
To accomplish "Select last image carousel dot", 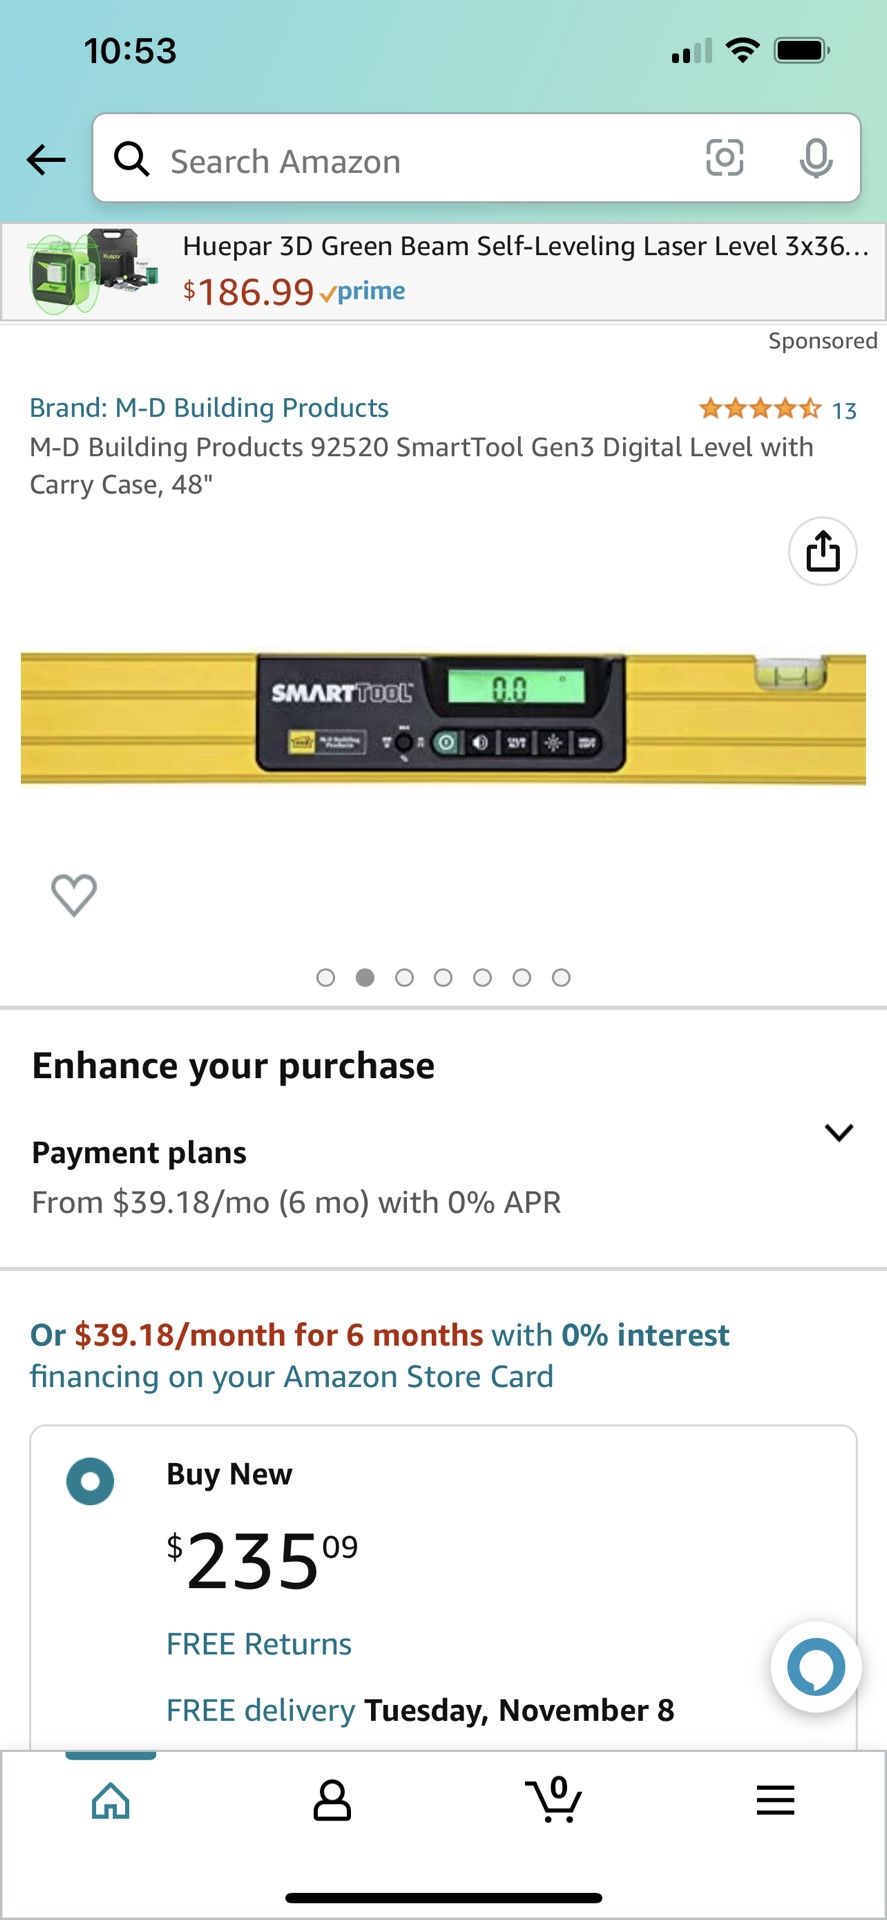I will coord(561,978).
